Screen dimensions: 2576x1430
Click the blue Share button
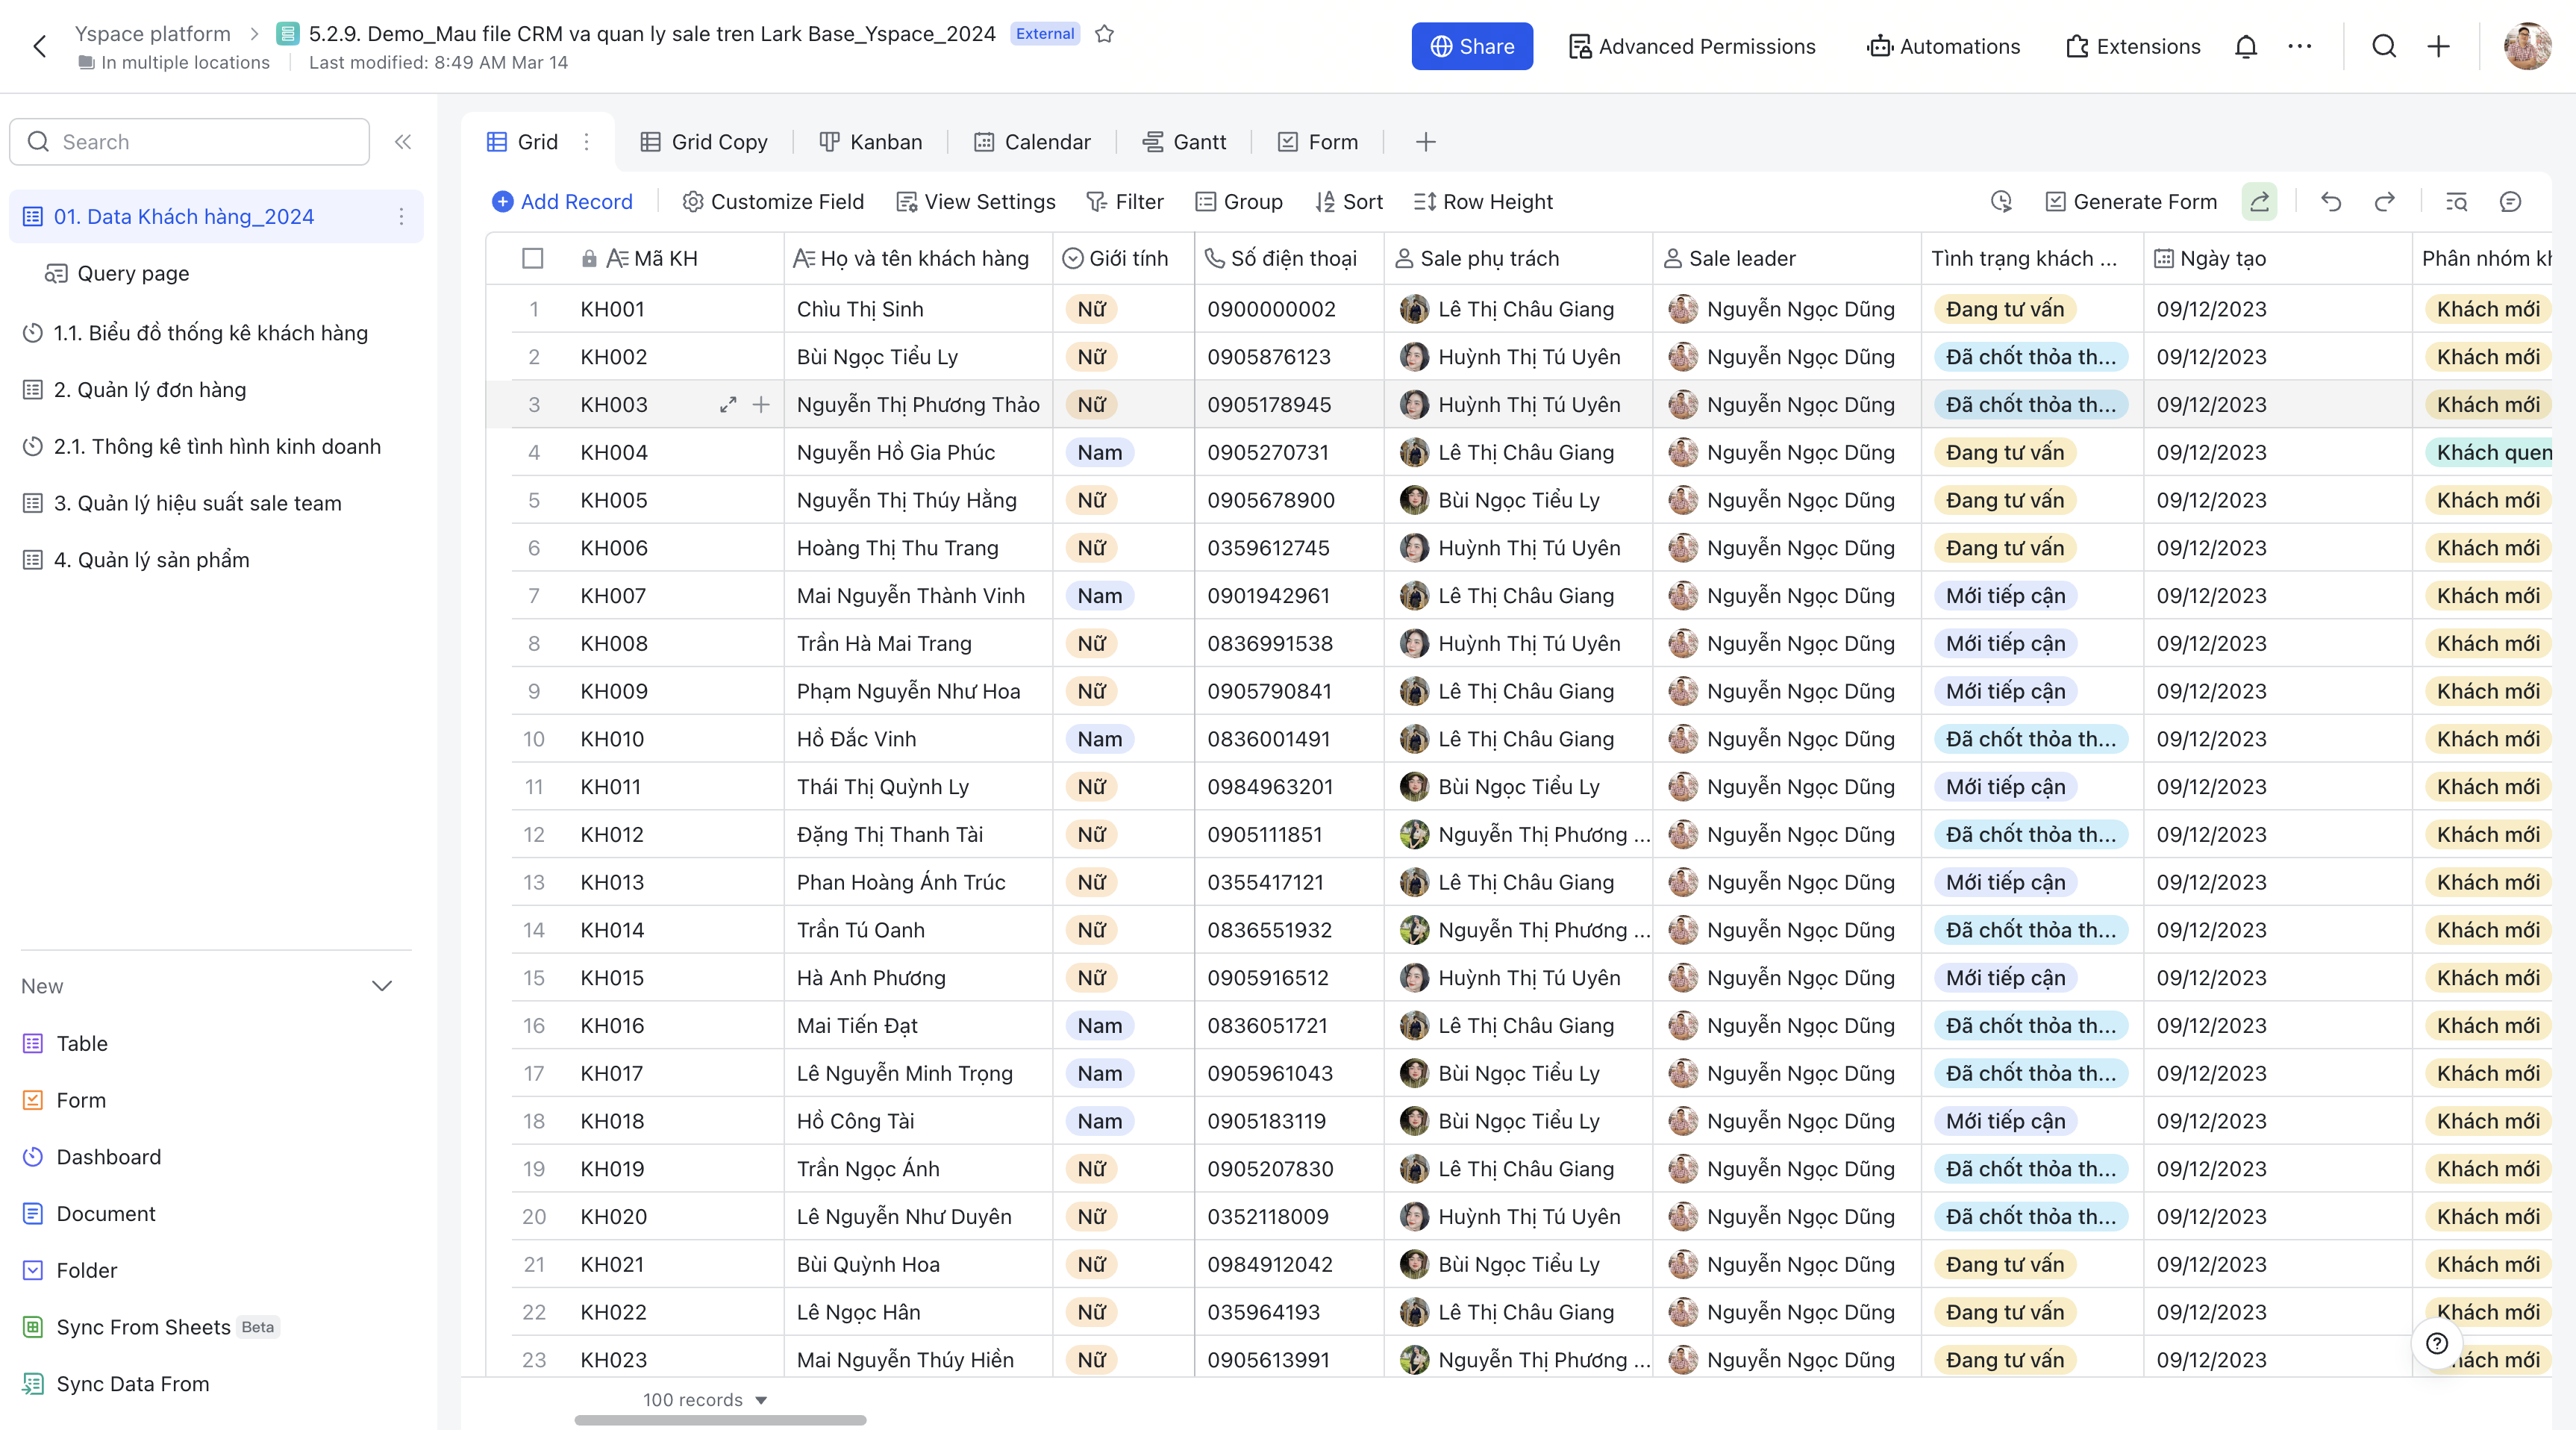click(1472, 46)
